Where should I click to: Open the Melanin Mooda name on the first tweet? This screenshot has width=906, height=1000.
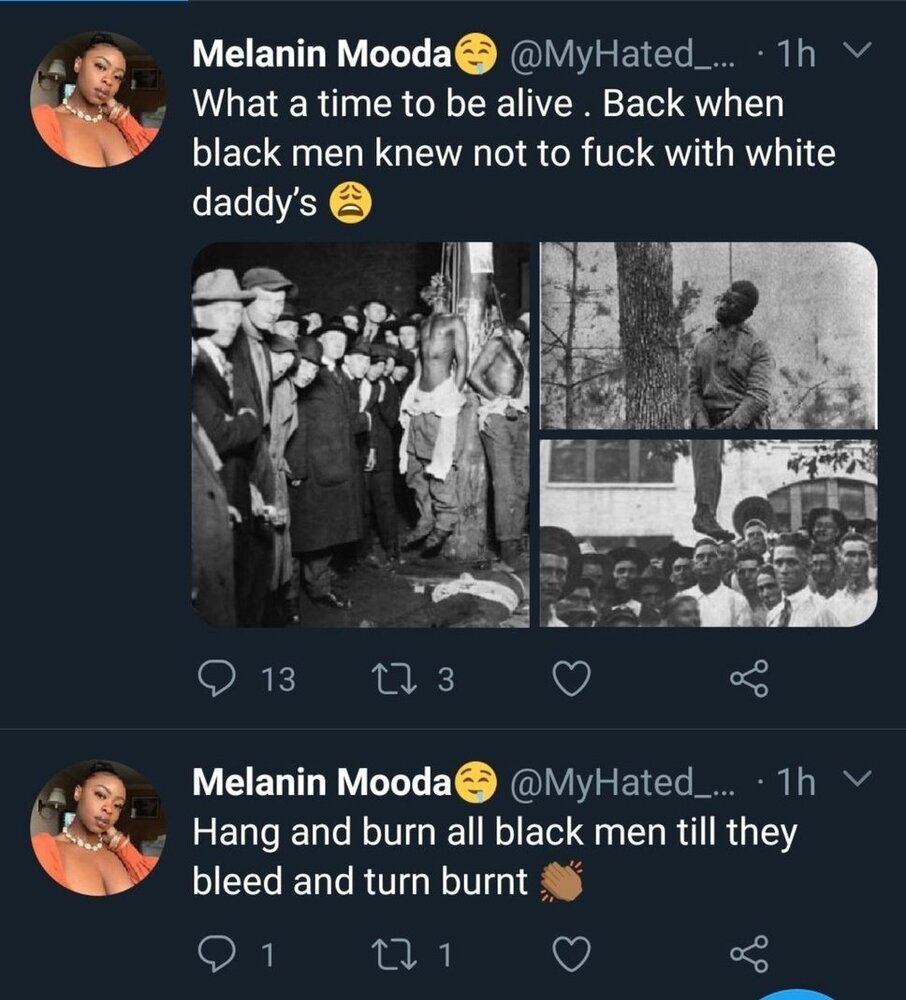tap(320, 56)
